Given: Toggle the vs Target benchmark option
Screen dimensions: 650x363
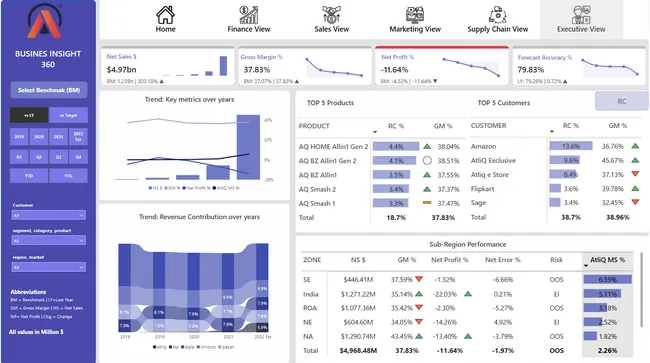Looking at the screenshot, I should click(68, 115).
